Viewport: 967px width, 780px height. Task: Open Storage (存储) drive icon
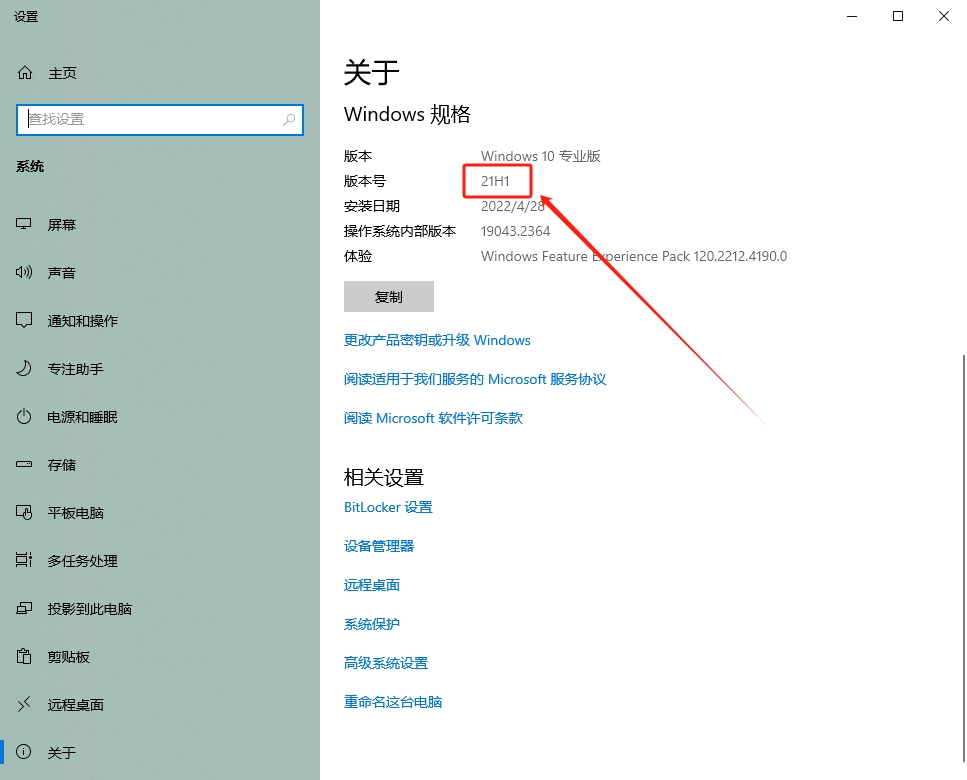pyautogui.click(x=25, y=465)
